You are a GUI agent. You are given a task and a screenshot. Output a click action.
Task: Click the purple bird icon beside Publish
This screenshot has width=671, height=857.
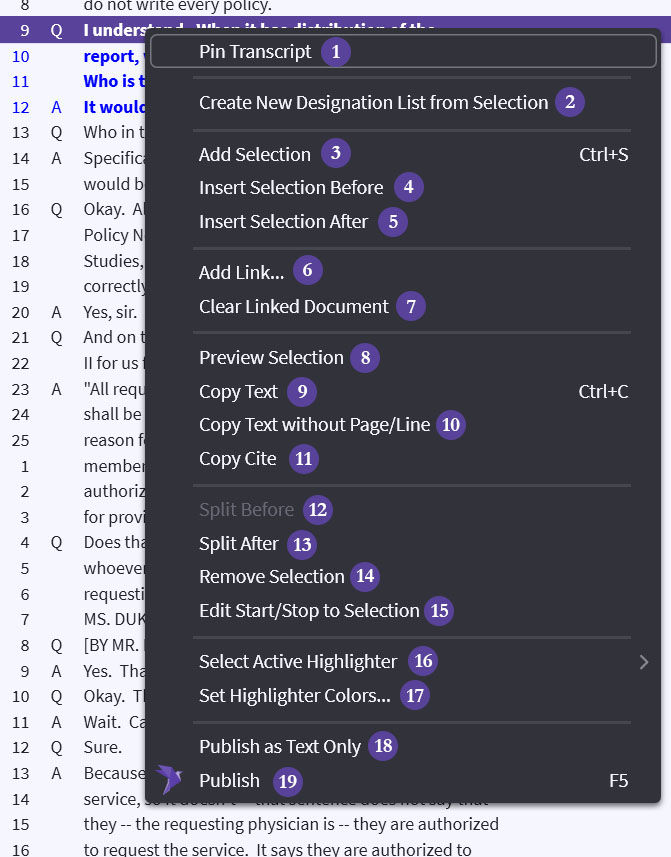[x=170, y=779]
